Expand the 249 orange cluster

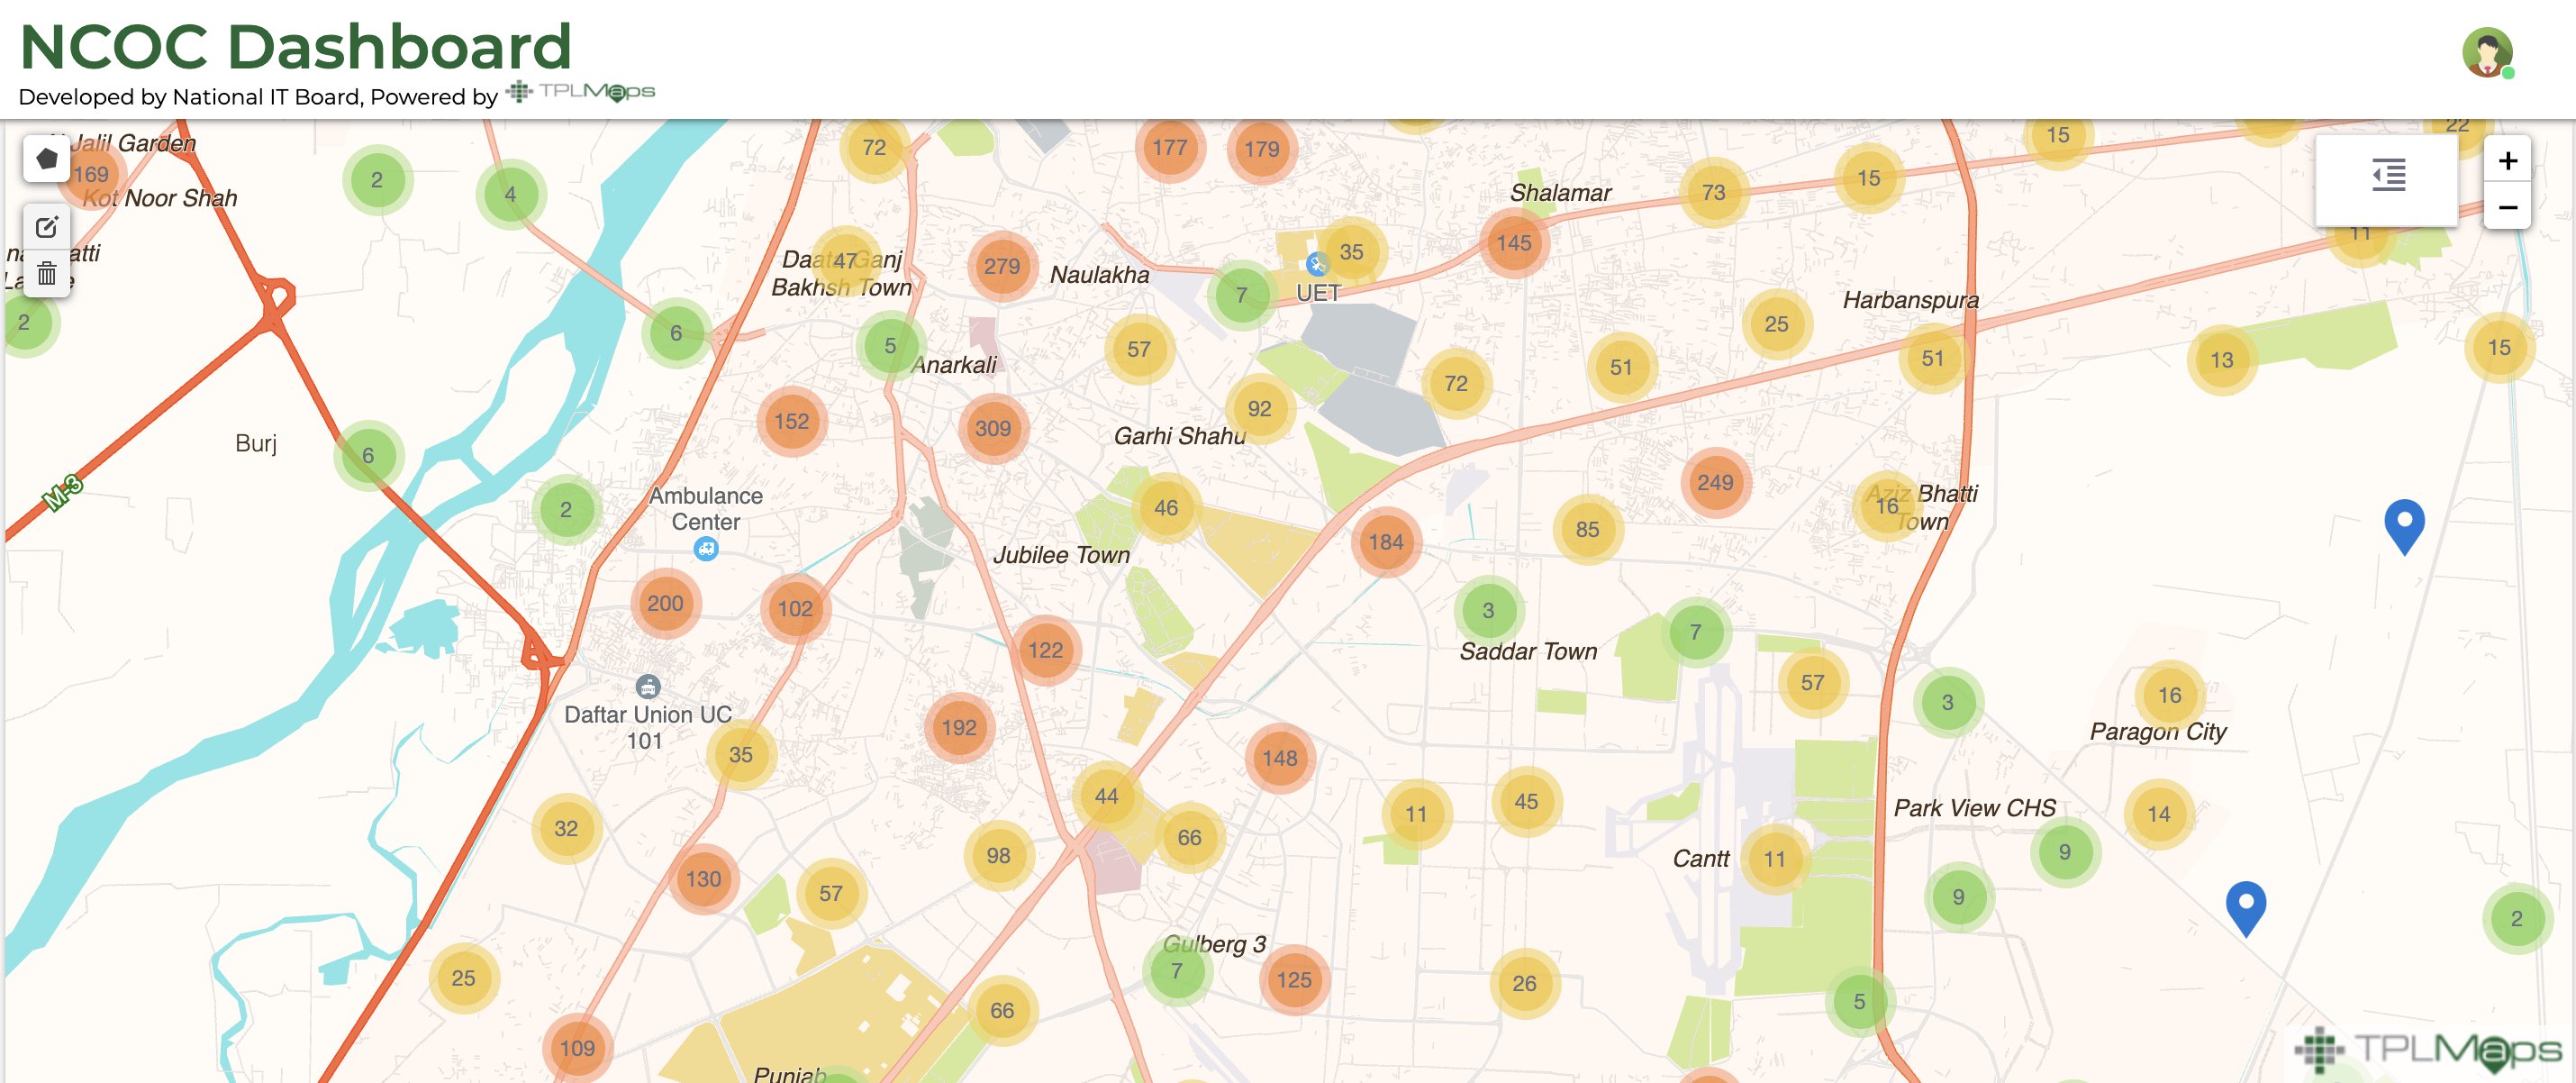click(1715, 482)
